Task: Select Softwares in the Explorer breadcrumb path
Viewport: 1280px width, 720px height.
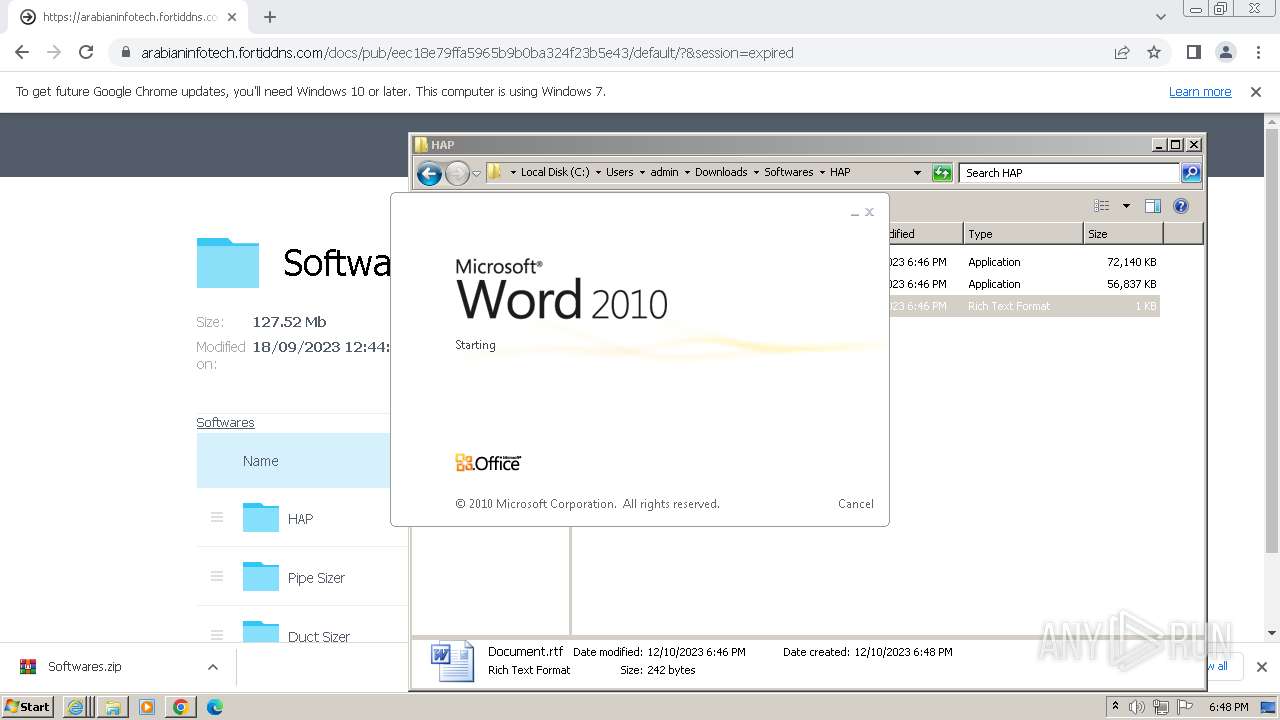Action: 788,172
